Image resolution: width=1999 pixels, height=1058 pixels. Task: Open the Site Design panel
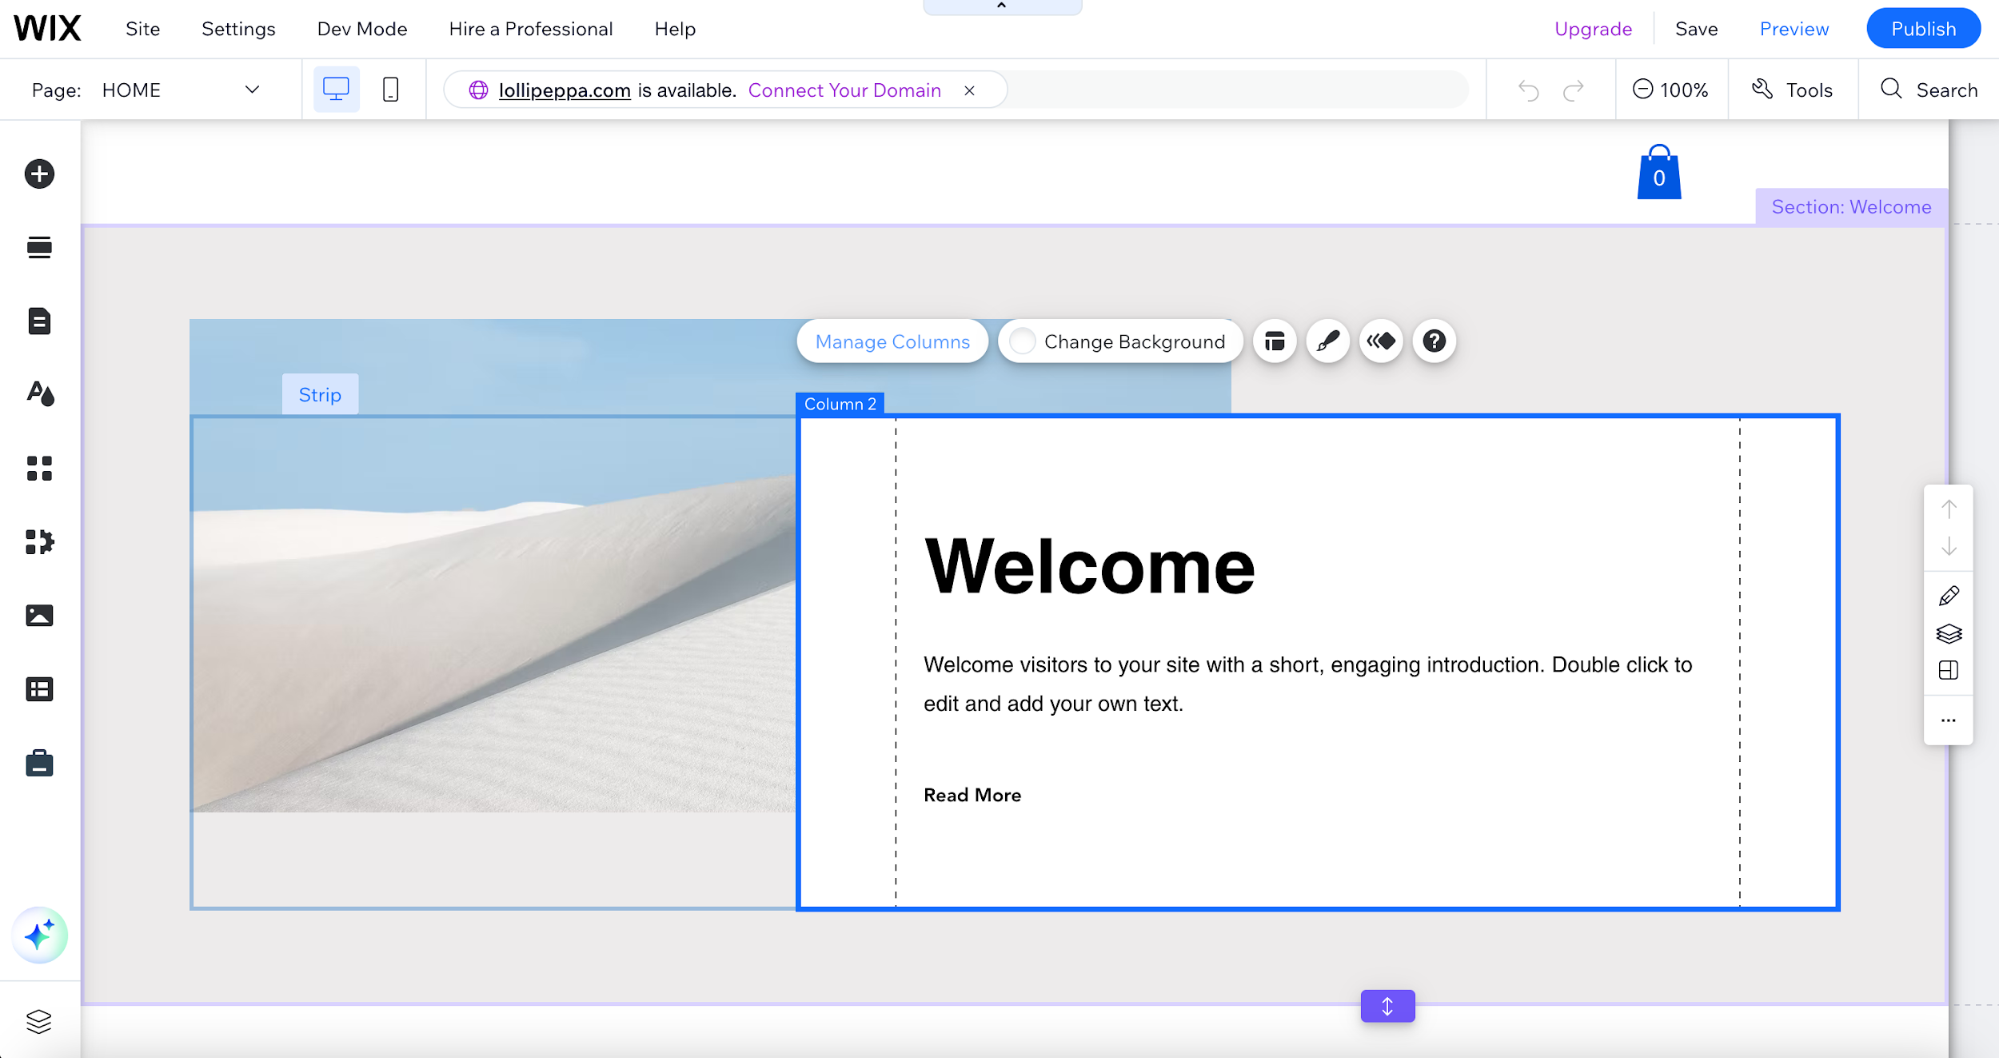tap(39, 394)
